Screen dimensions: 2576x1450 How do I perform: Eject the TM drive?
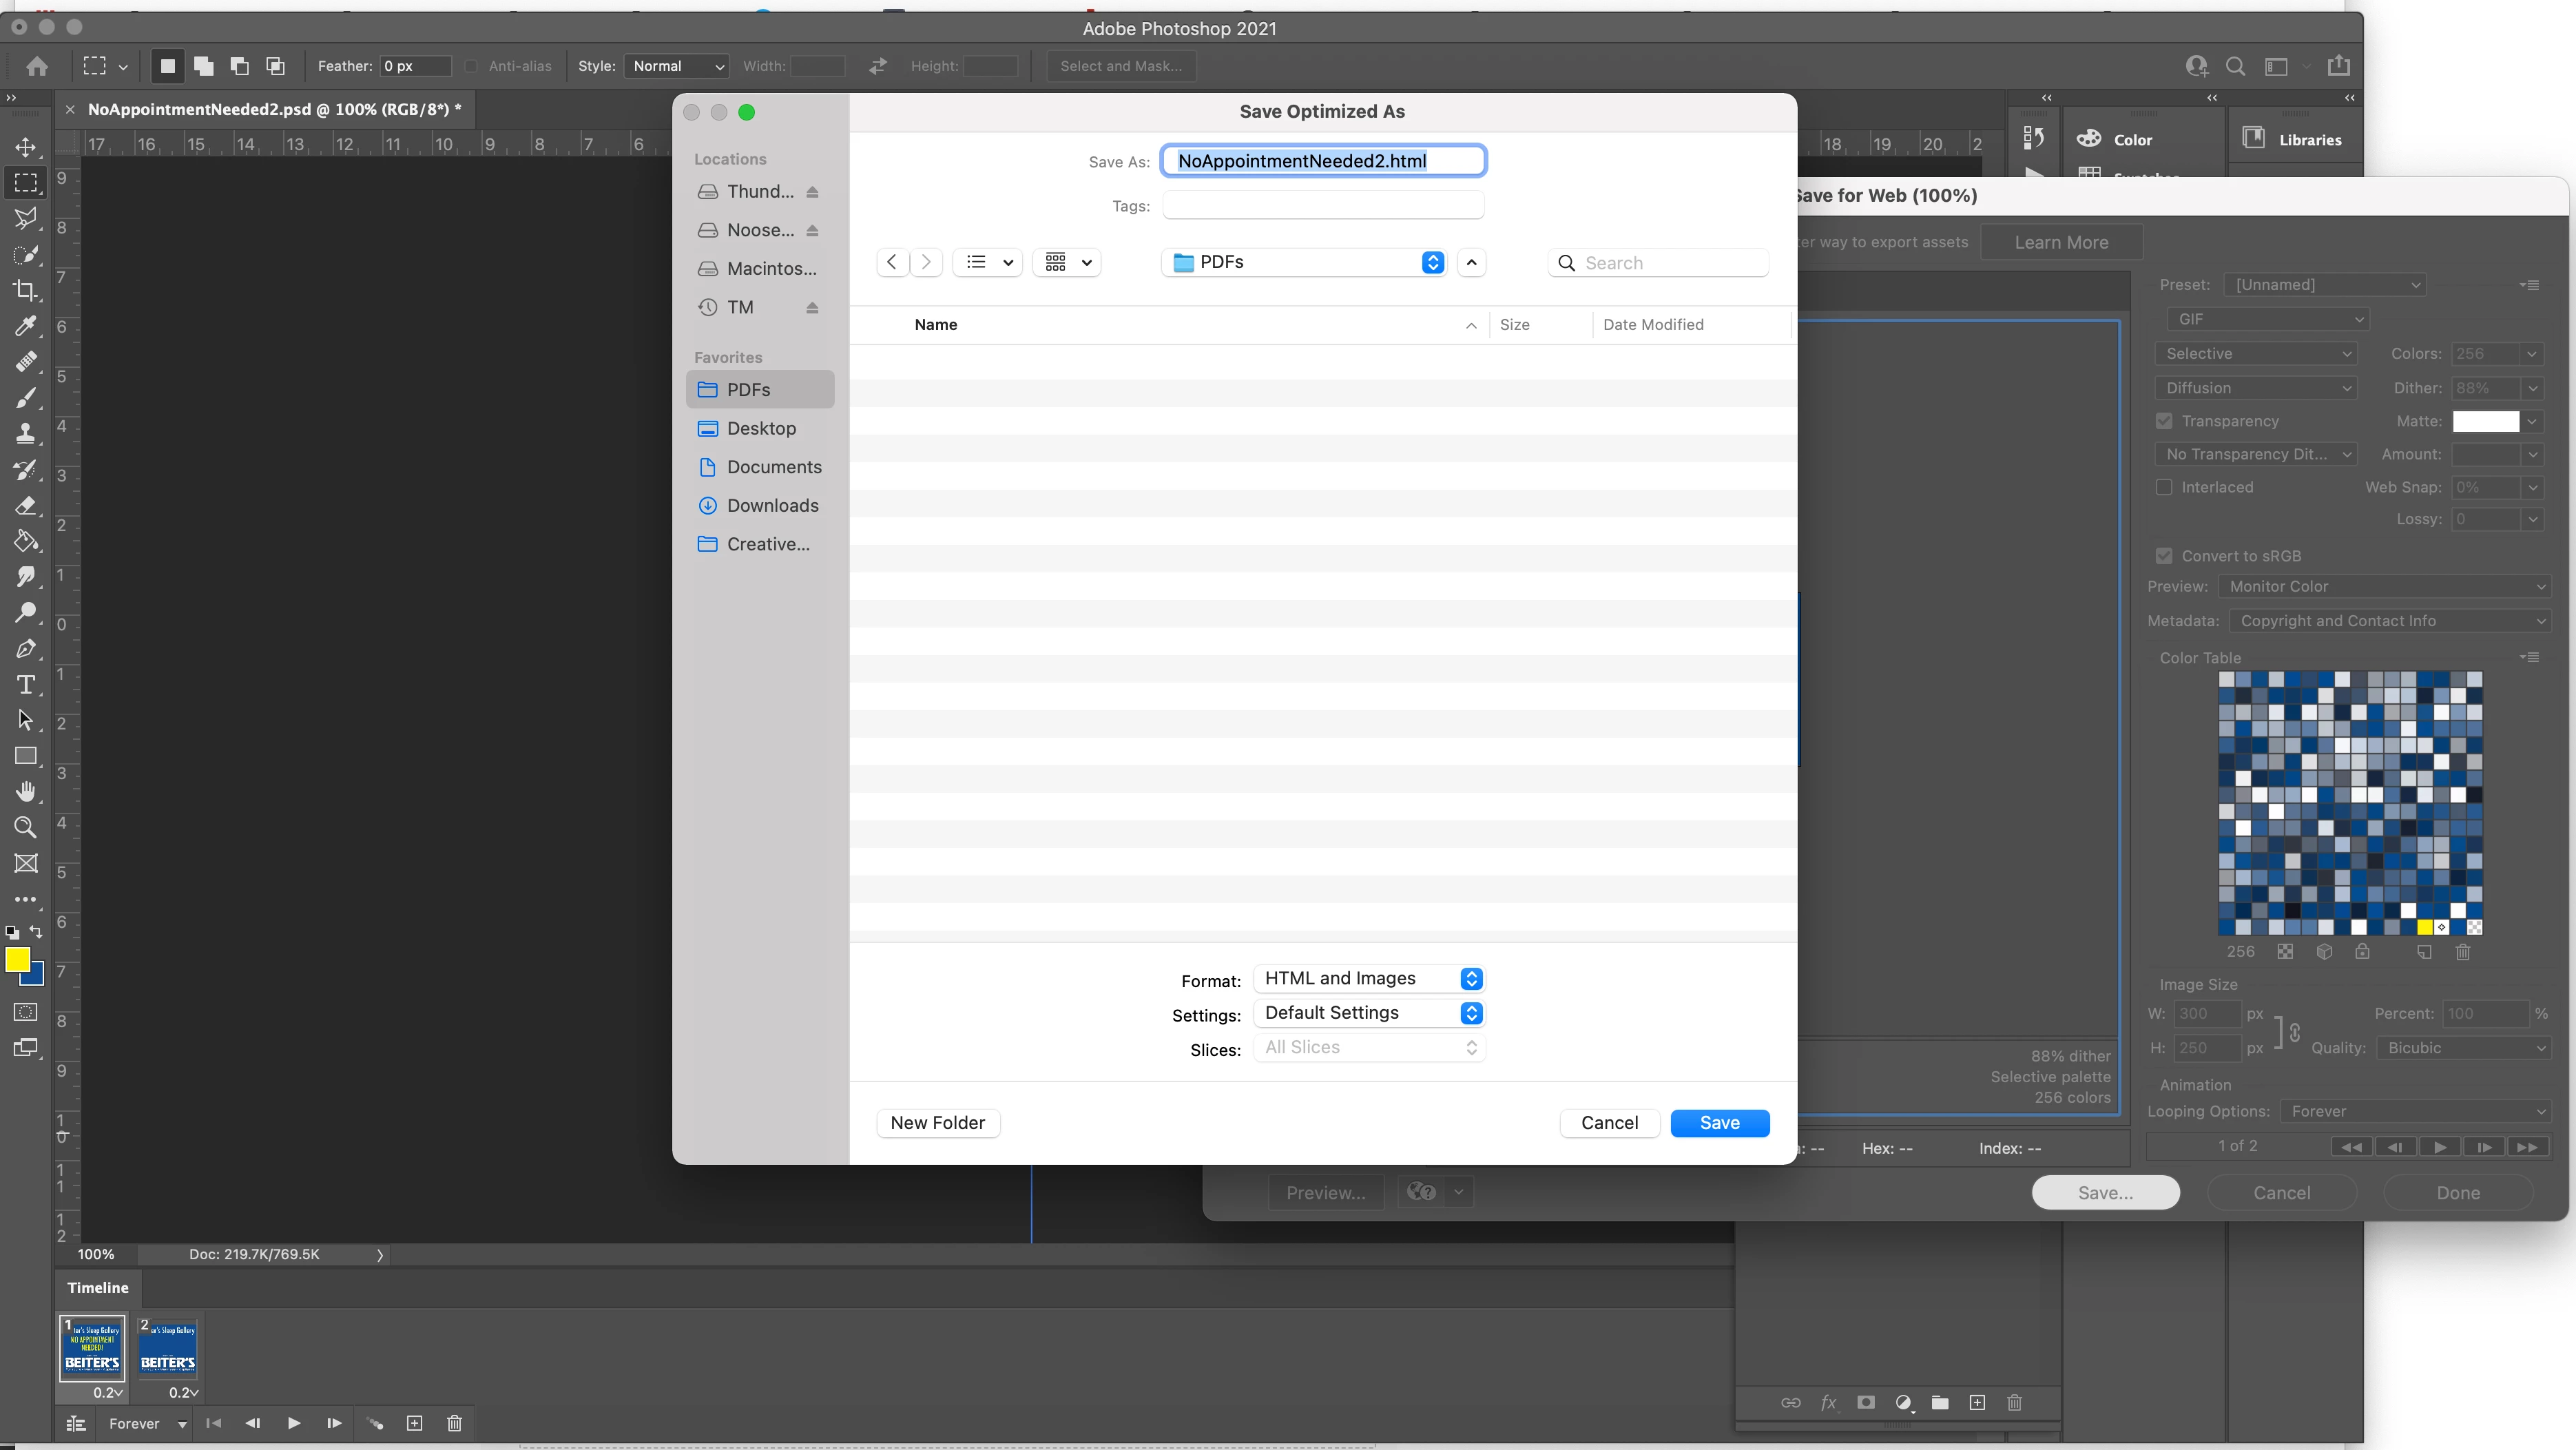point(812,308)
